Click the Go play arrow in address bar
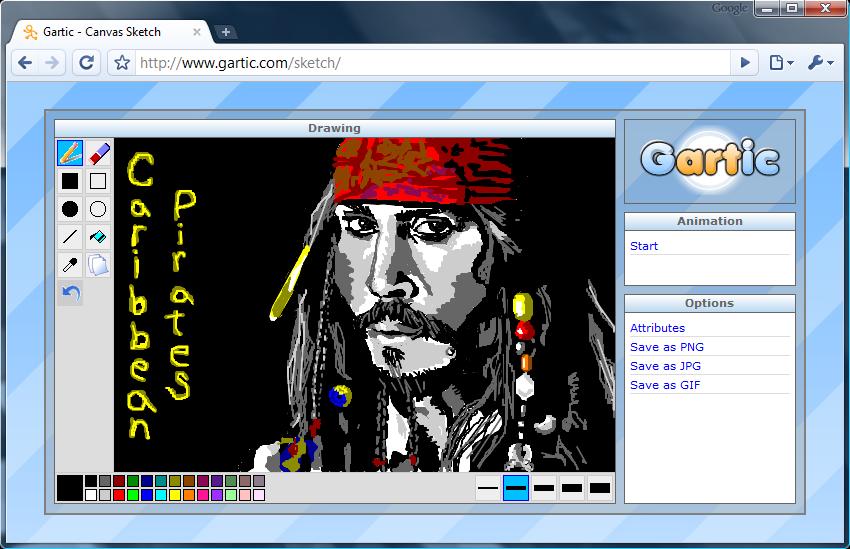Viewport: 850px width, 549px height. [x=745, y=63]
